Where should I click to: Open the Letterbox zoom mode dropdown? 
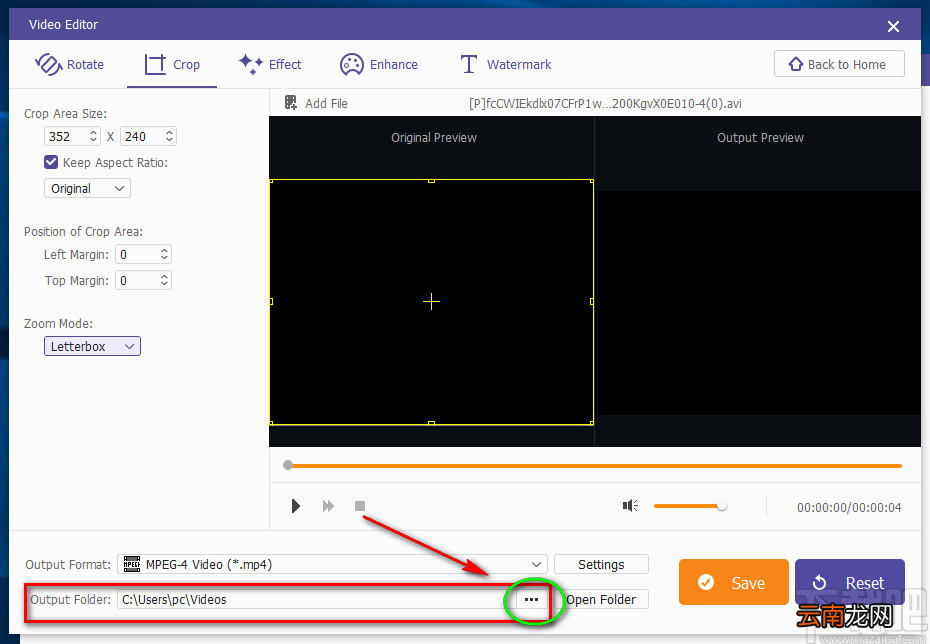point(92,346)
